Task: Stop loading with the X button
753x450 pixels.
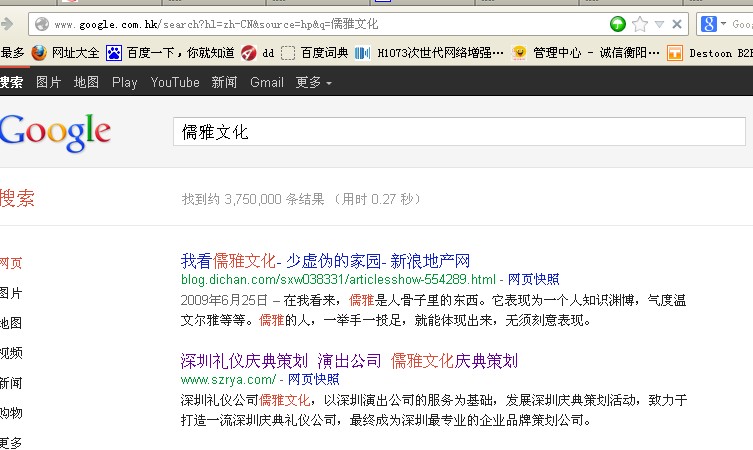Action: (677, 24)
